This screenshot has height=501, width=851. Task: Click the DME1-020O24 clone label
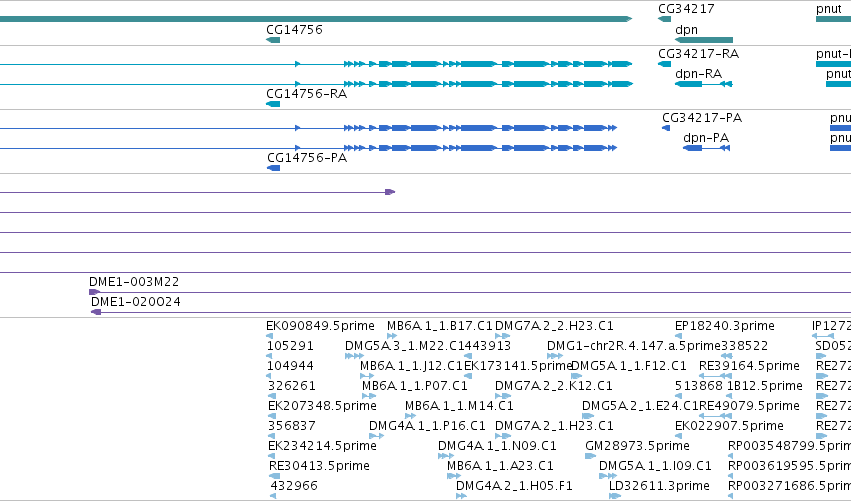136,302
